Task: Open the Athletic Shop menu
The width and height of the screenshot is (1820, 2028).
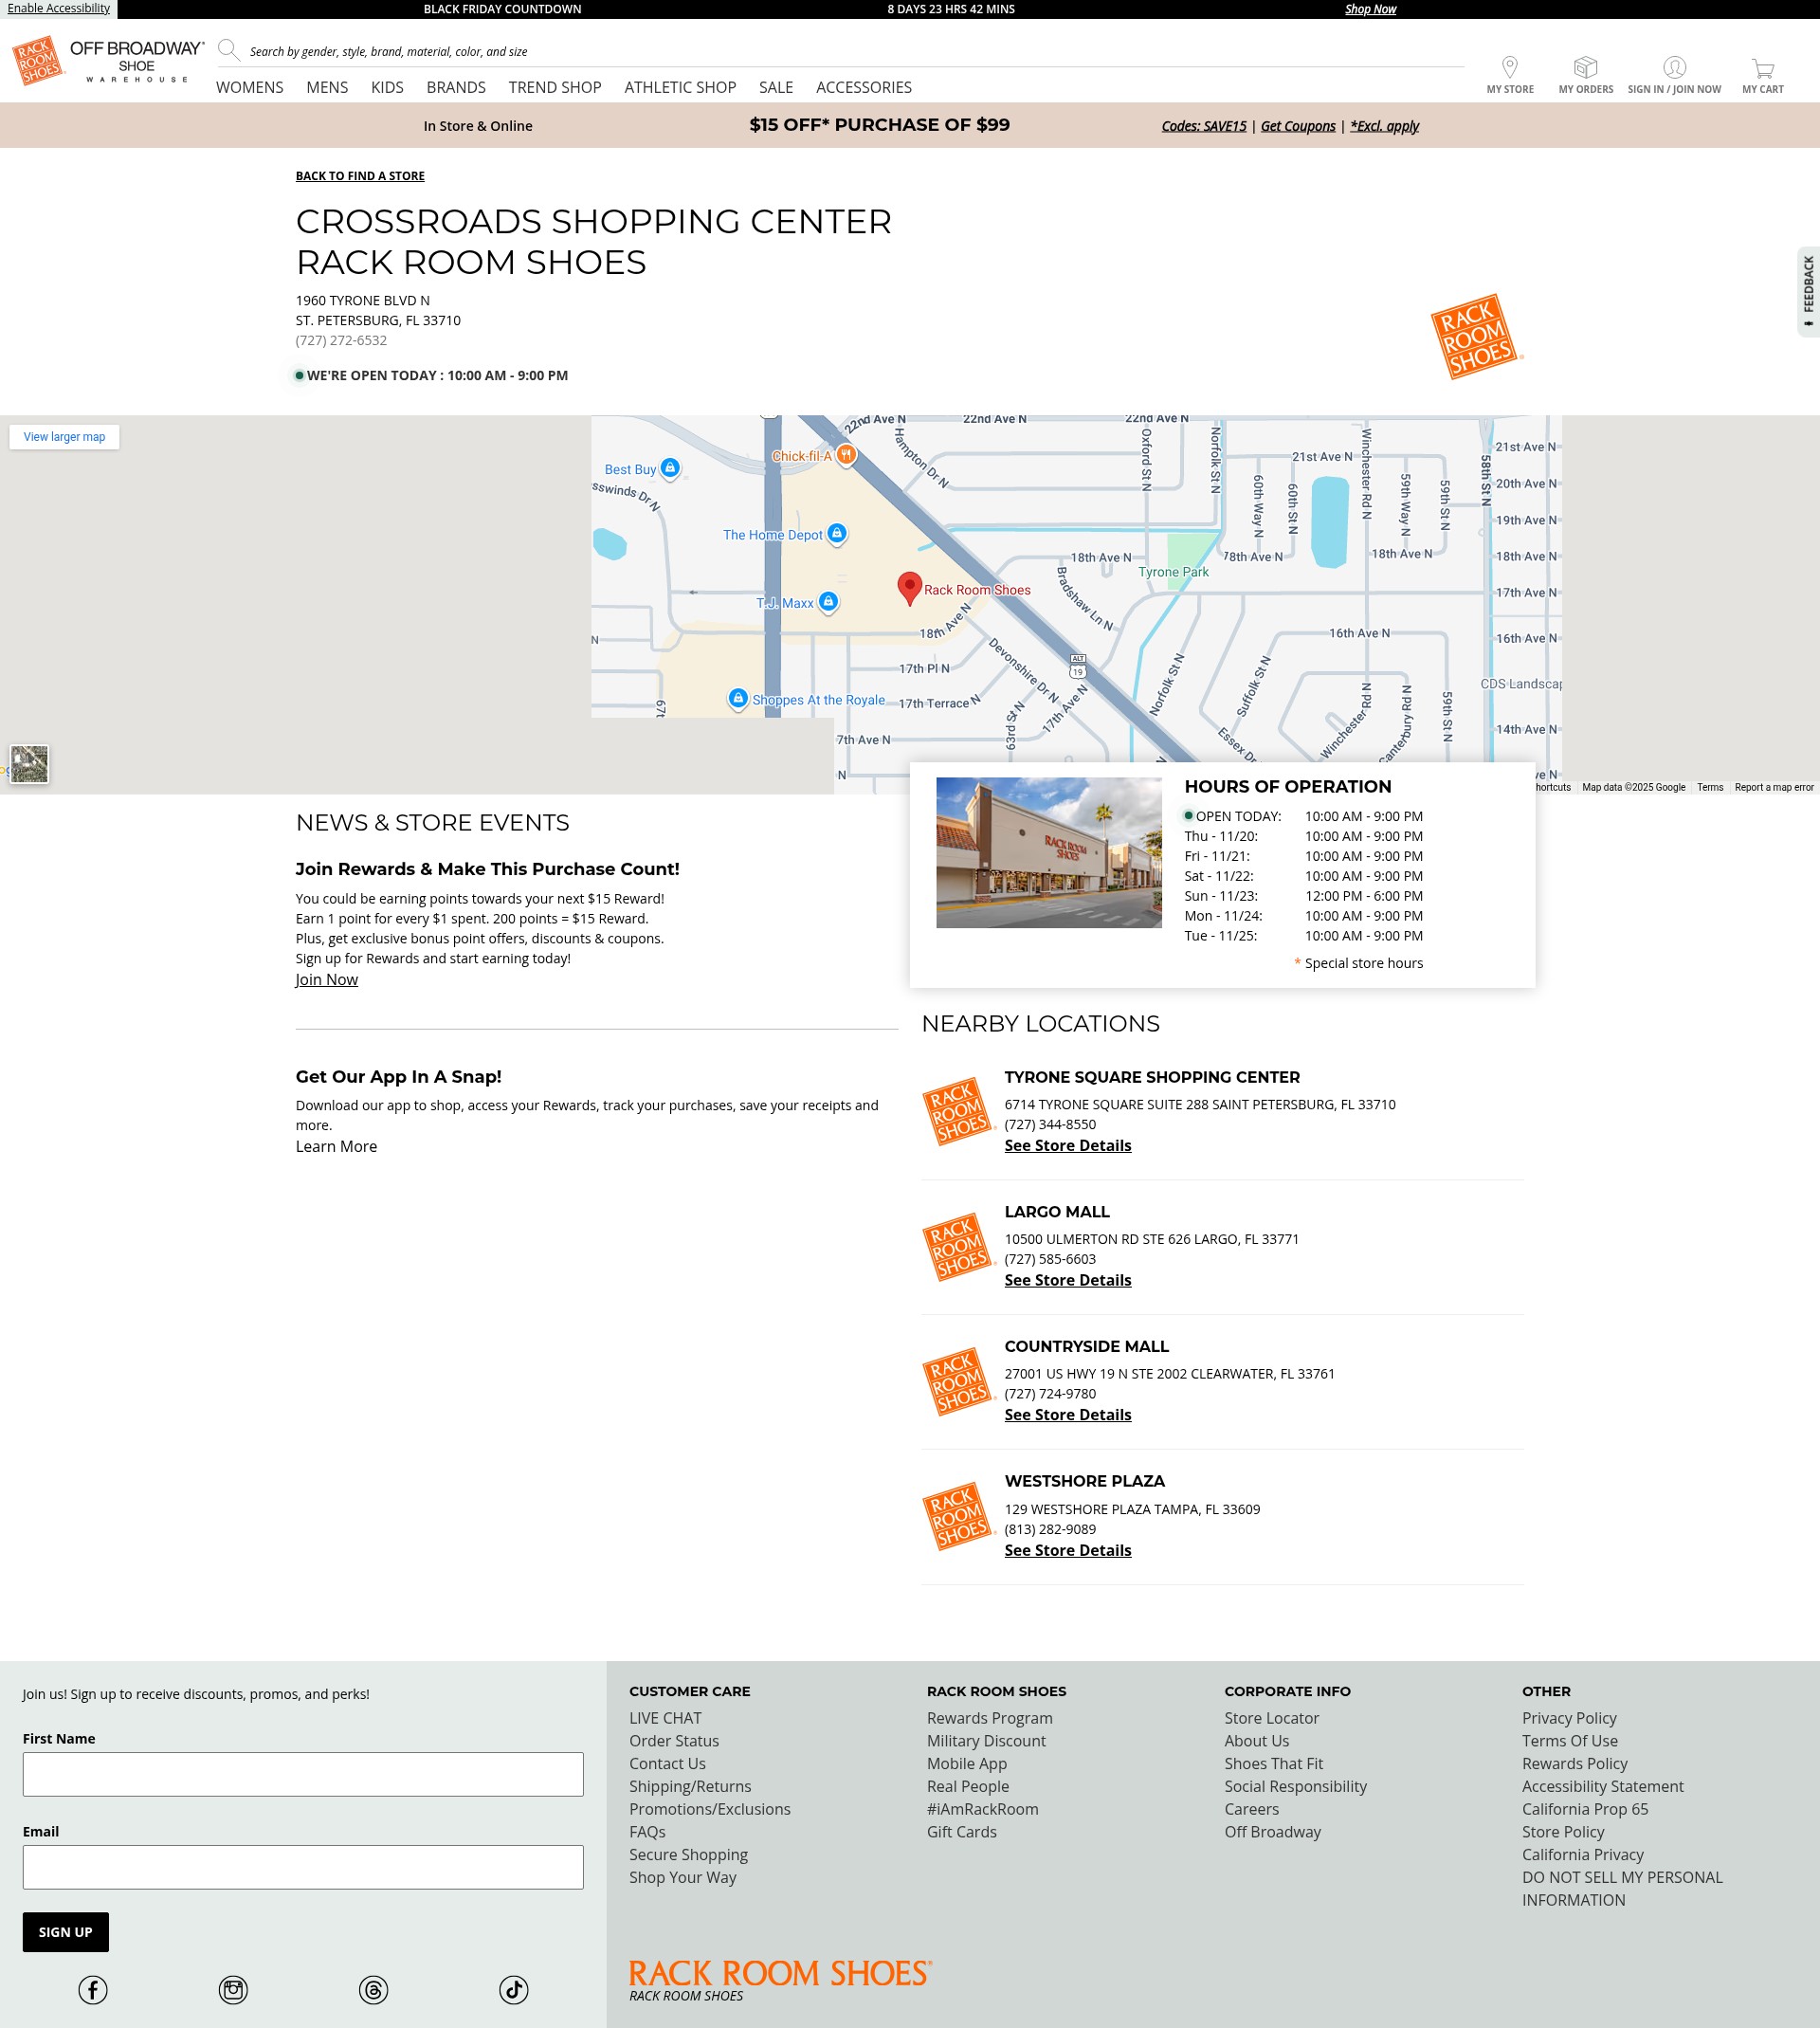Action: click(680, 87)
